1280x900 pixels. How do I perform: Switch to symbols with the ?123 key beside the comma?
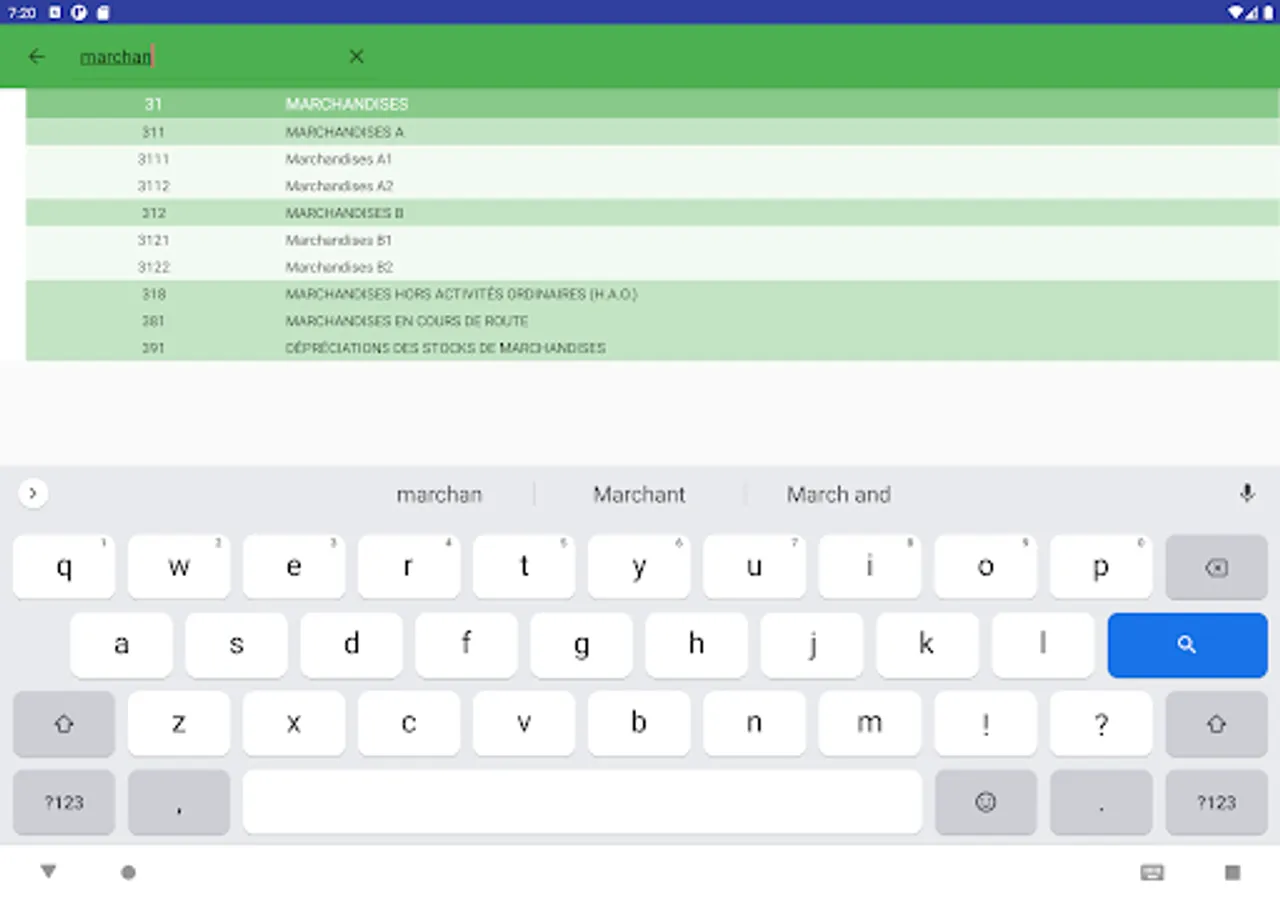pos(64,802)
